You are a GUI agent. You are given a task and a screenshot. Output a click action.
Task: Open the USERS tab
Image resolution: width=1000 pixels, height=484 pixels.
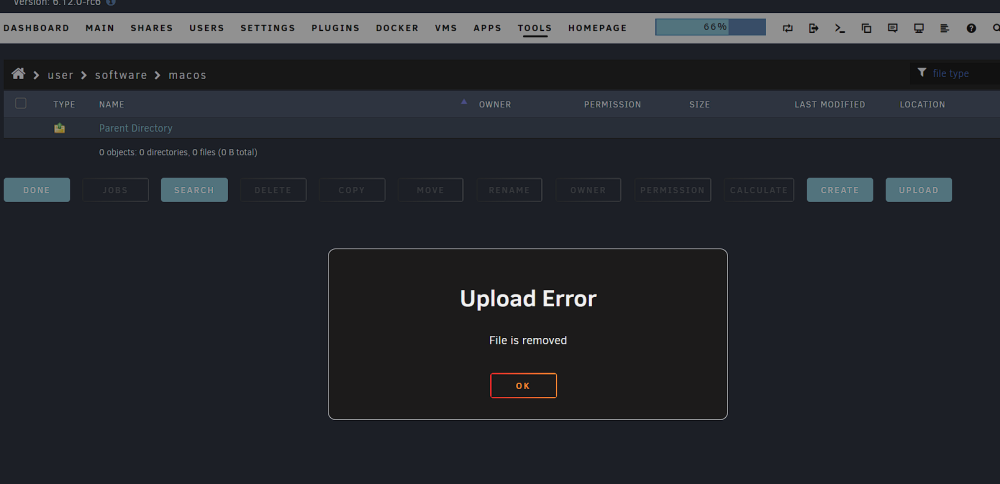(x=207, y=28)
